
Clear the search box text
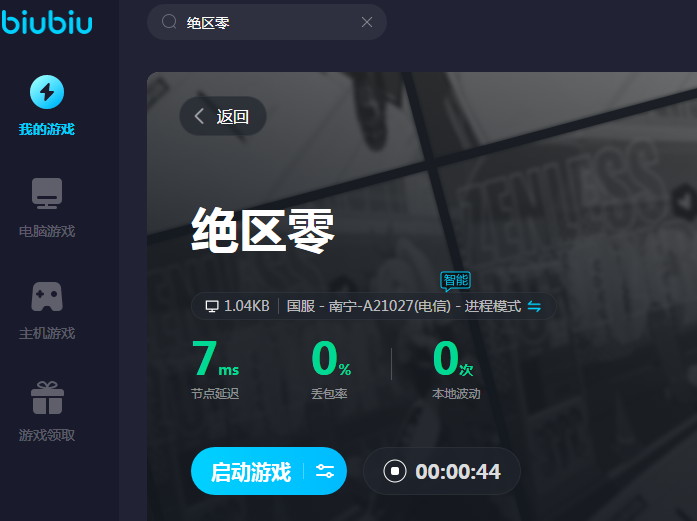click(367, 22)
